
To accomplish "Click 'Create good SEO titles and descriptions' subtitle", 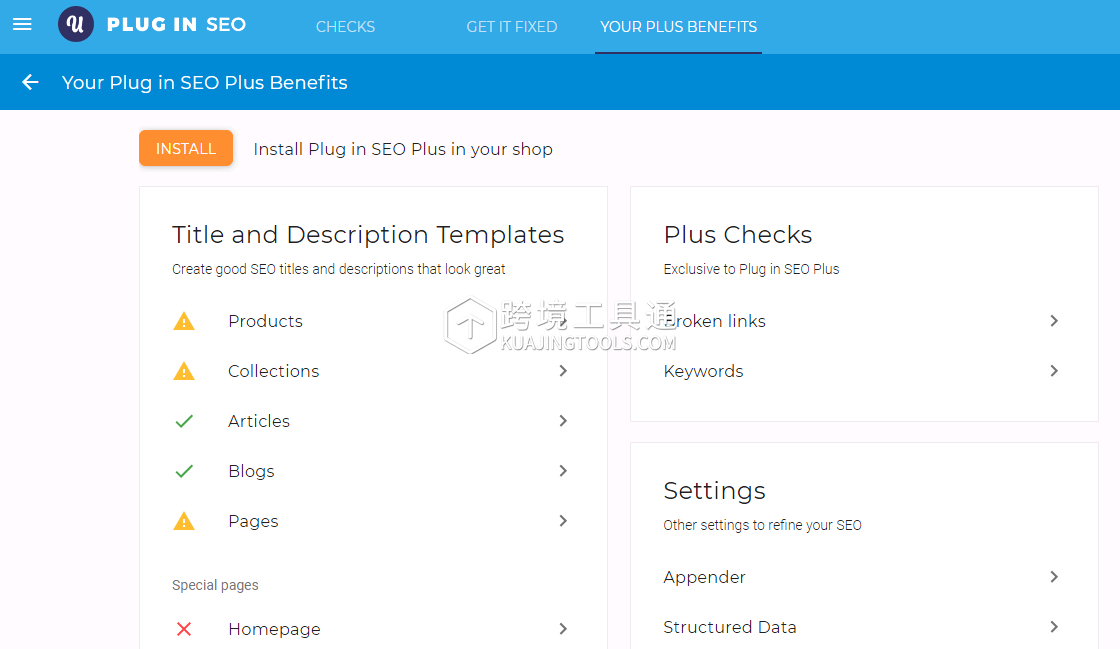I will (339, 269).
